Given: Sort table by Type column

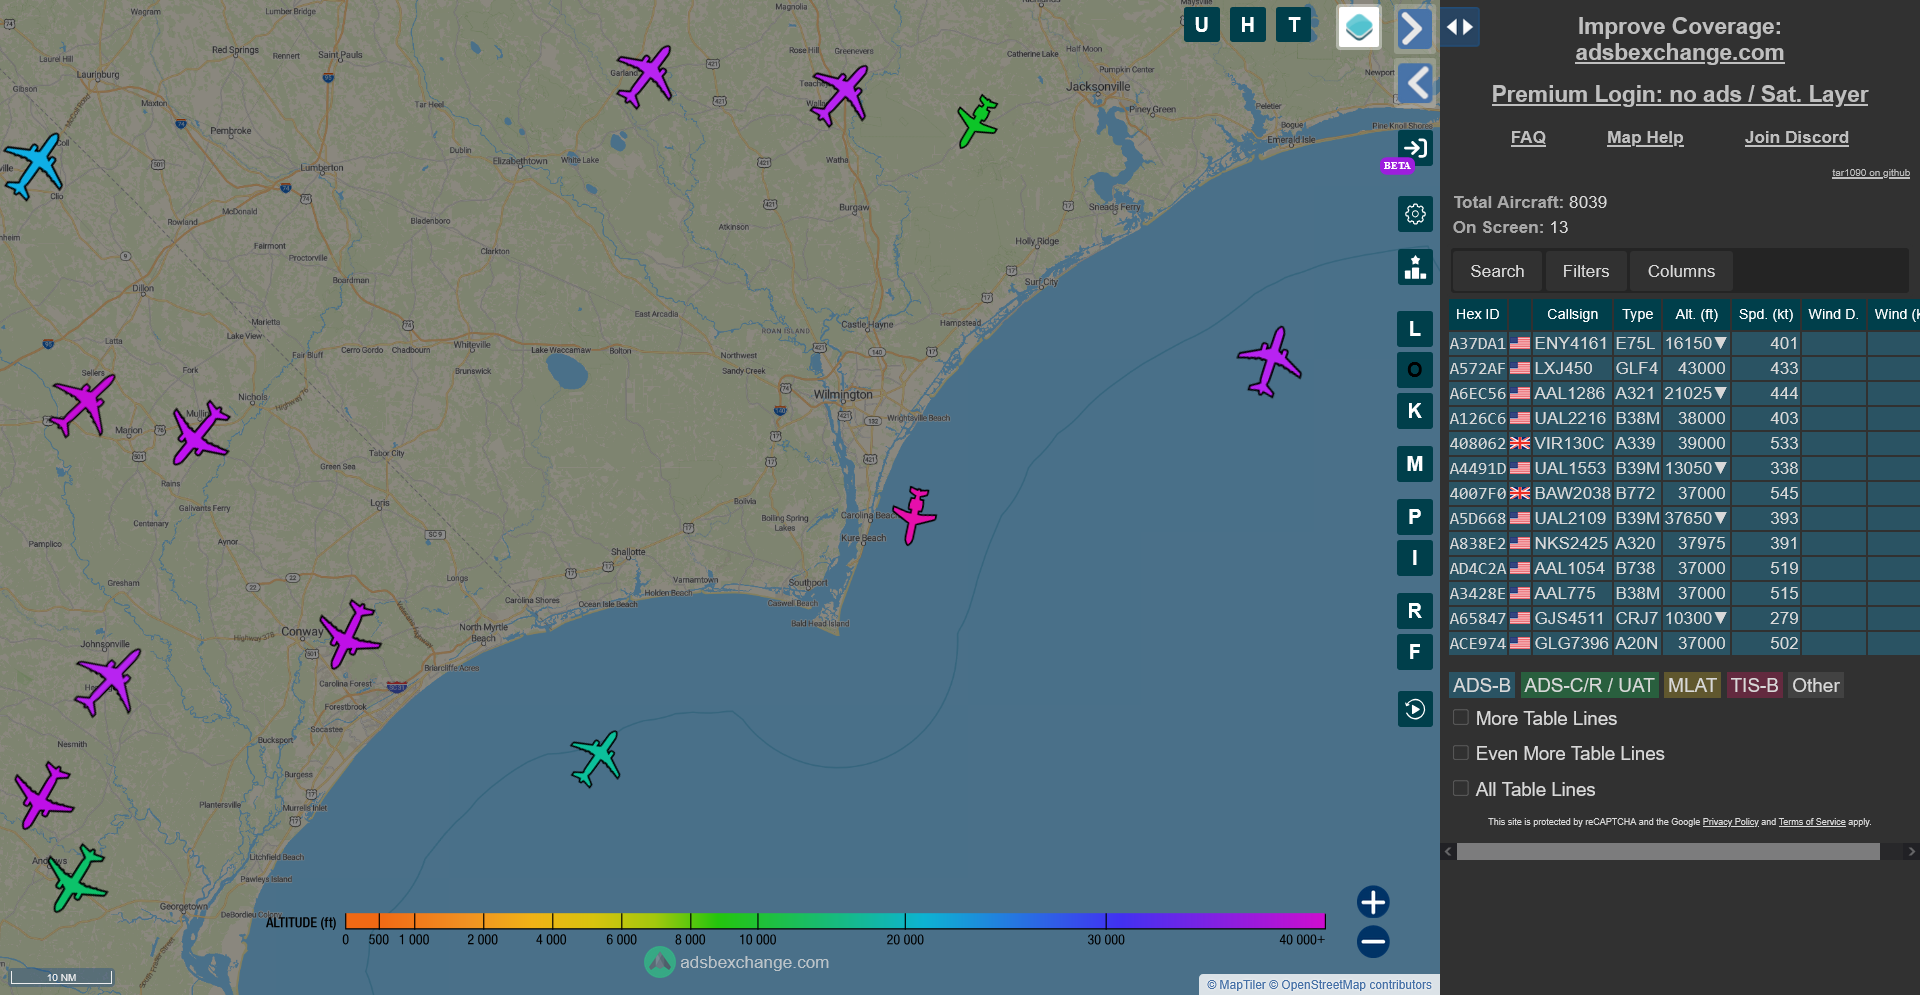Looking at the screenshot, I should coord(1637,314).
